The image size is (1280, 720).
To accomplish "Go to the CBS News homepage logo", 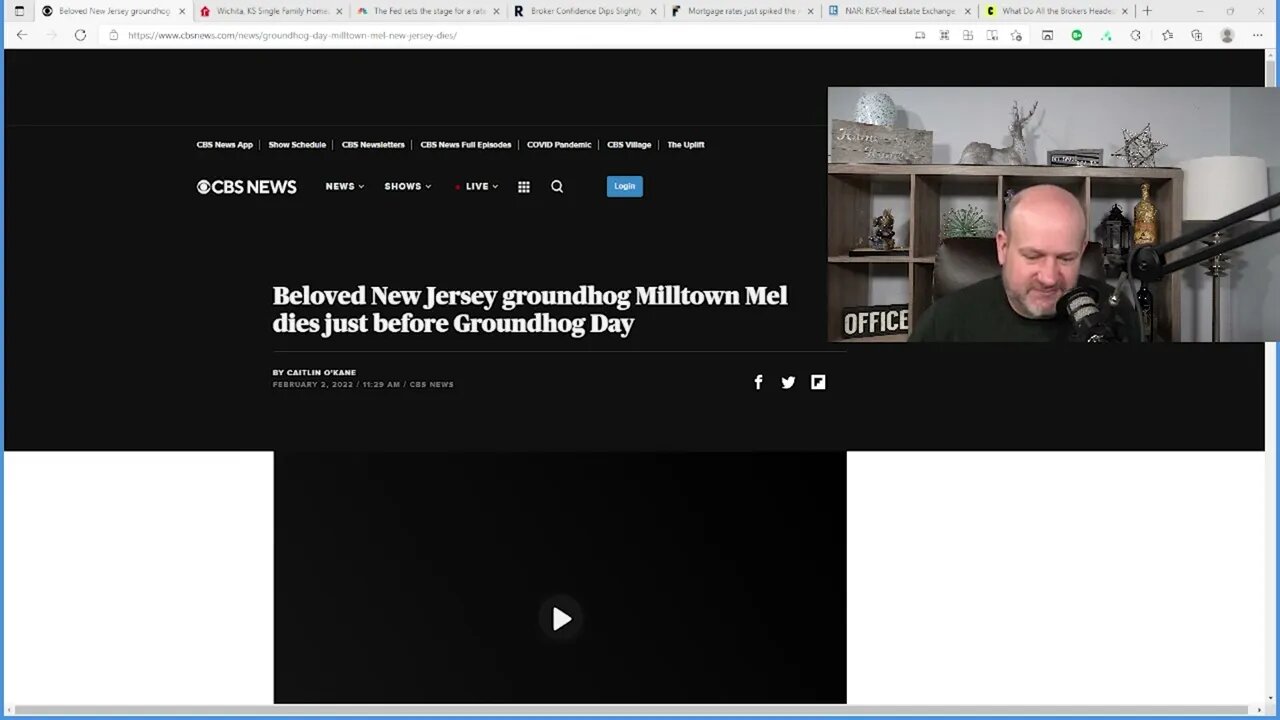I will point(247,187).
